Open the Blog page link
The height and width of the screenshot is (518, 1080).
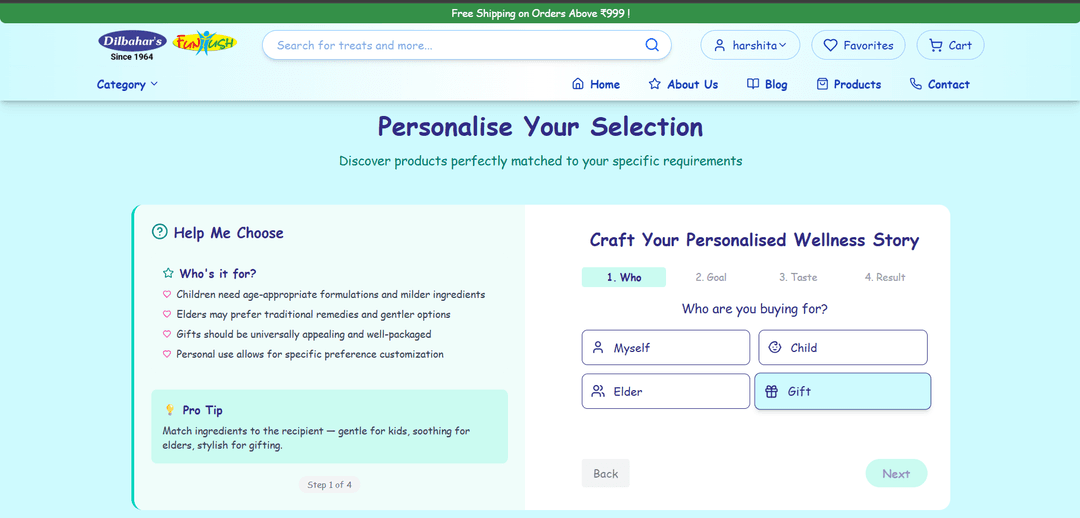coord(767,84)
